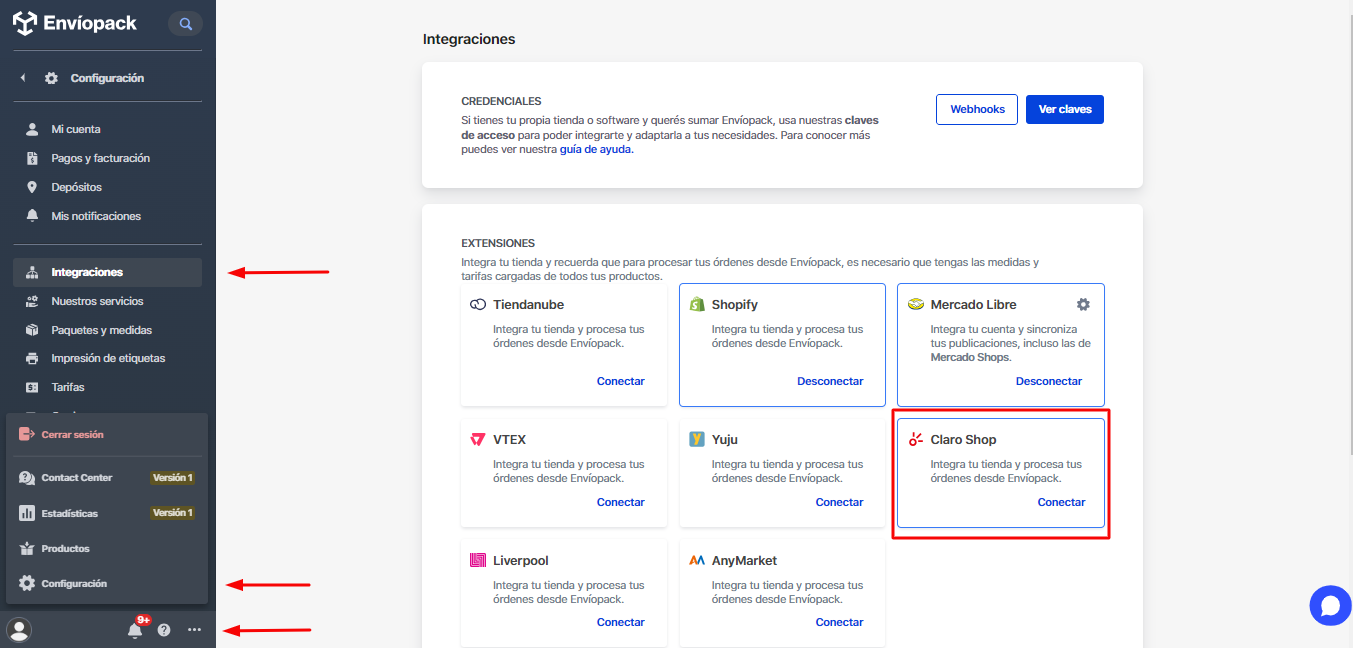Image resolution: width=1353 pixels, height=648 pixels.
Task: Click the Envíopack logo icon
Action: pyautogui.click(x=25, y=23)
